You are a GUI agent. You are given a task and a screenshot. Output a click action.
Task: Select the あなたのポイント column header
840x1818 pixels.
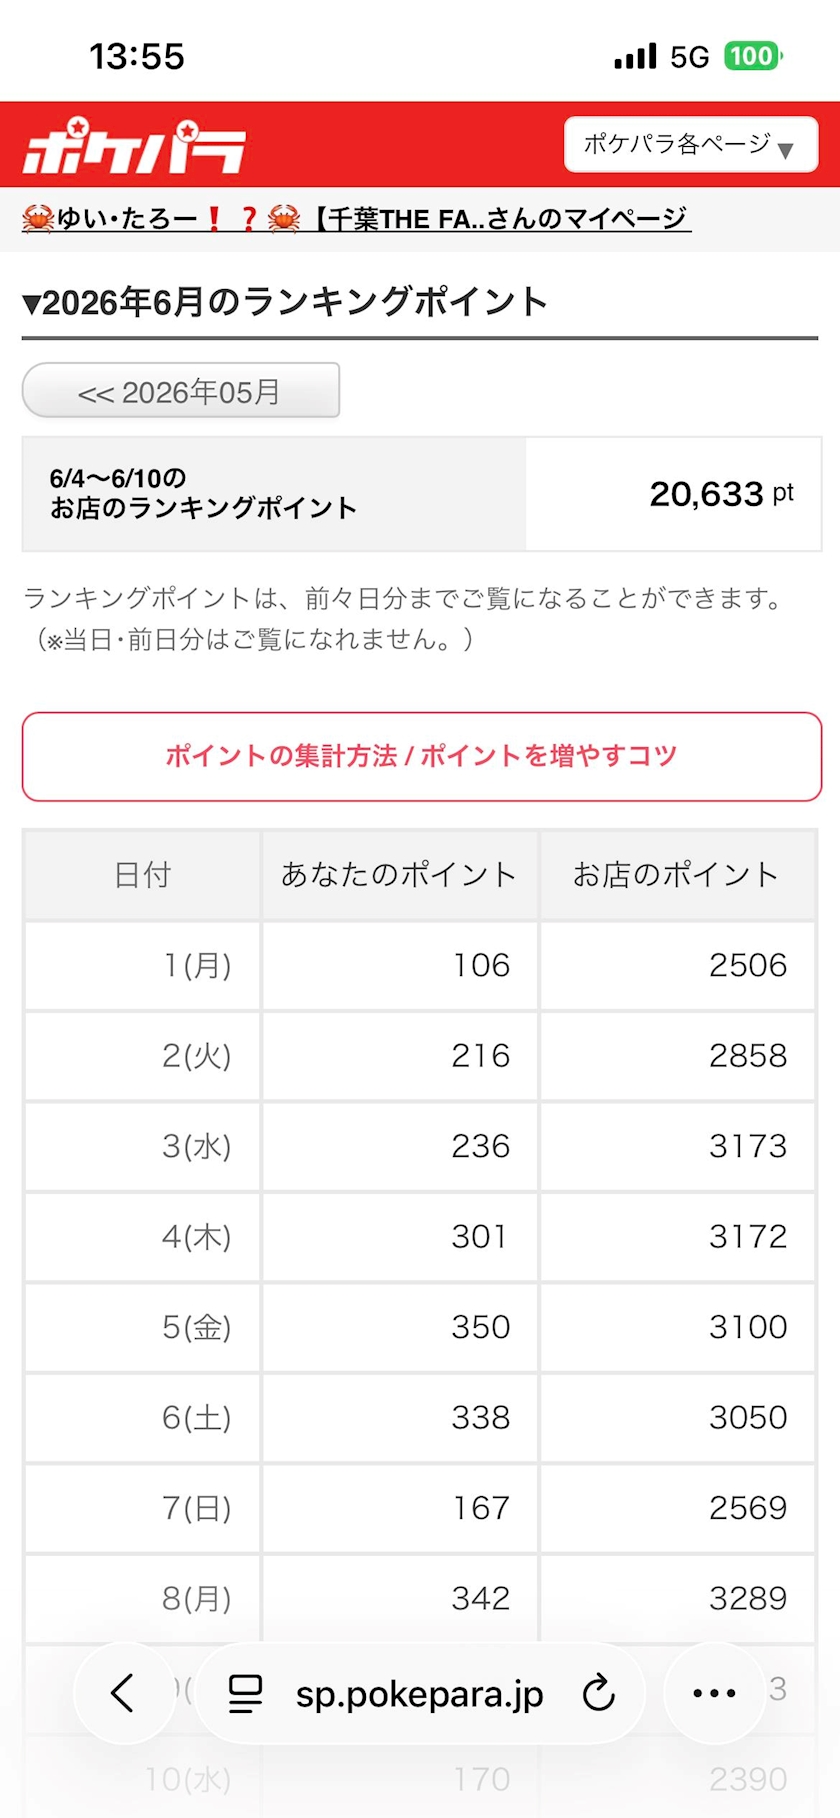tap(400, 875)
